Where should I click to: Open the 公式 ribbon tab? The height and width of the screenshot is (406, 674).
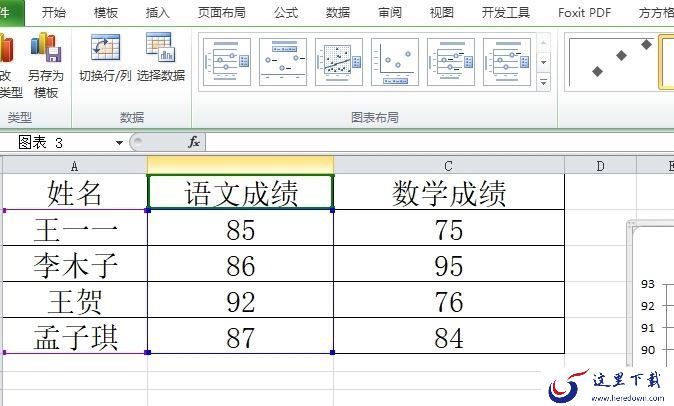point(286,12)
